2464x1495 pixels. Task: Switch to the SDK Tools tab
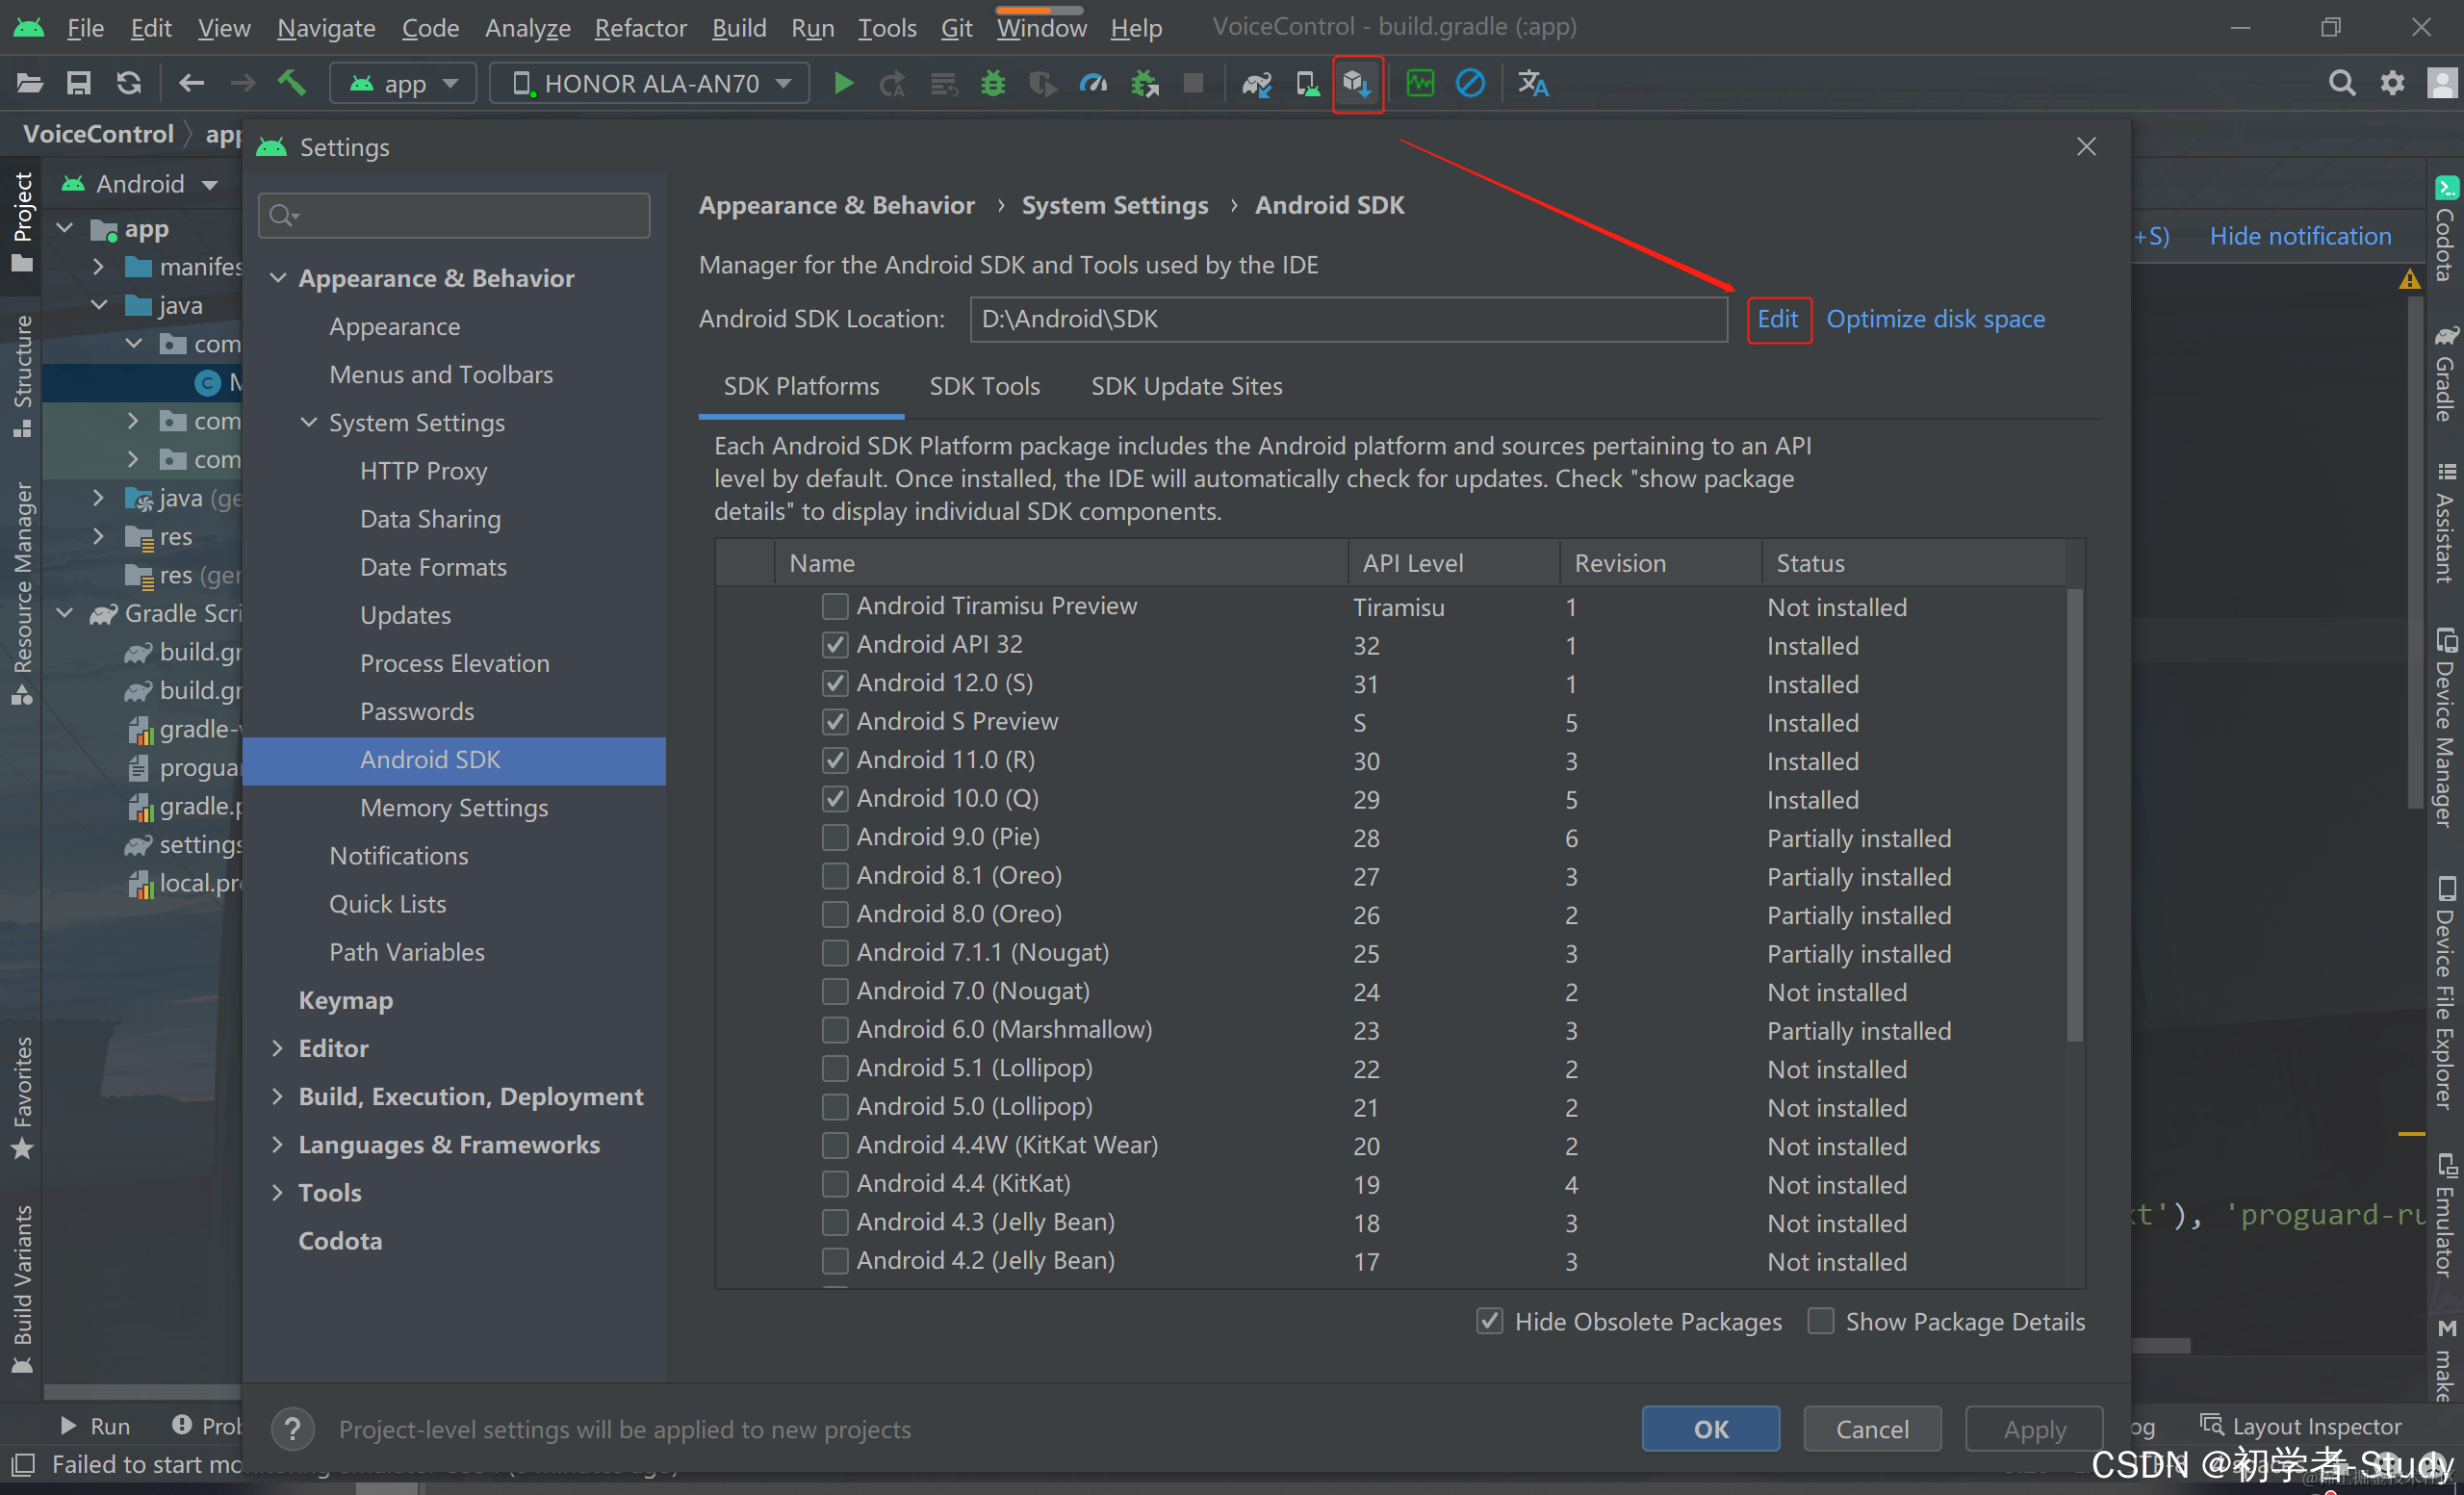coord(984,386)
